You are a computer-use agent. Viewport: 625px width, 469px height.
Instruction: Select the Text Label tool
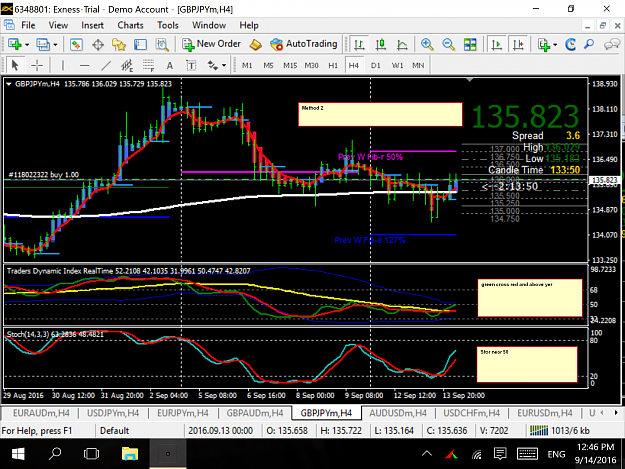point(191,65)
